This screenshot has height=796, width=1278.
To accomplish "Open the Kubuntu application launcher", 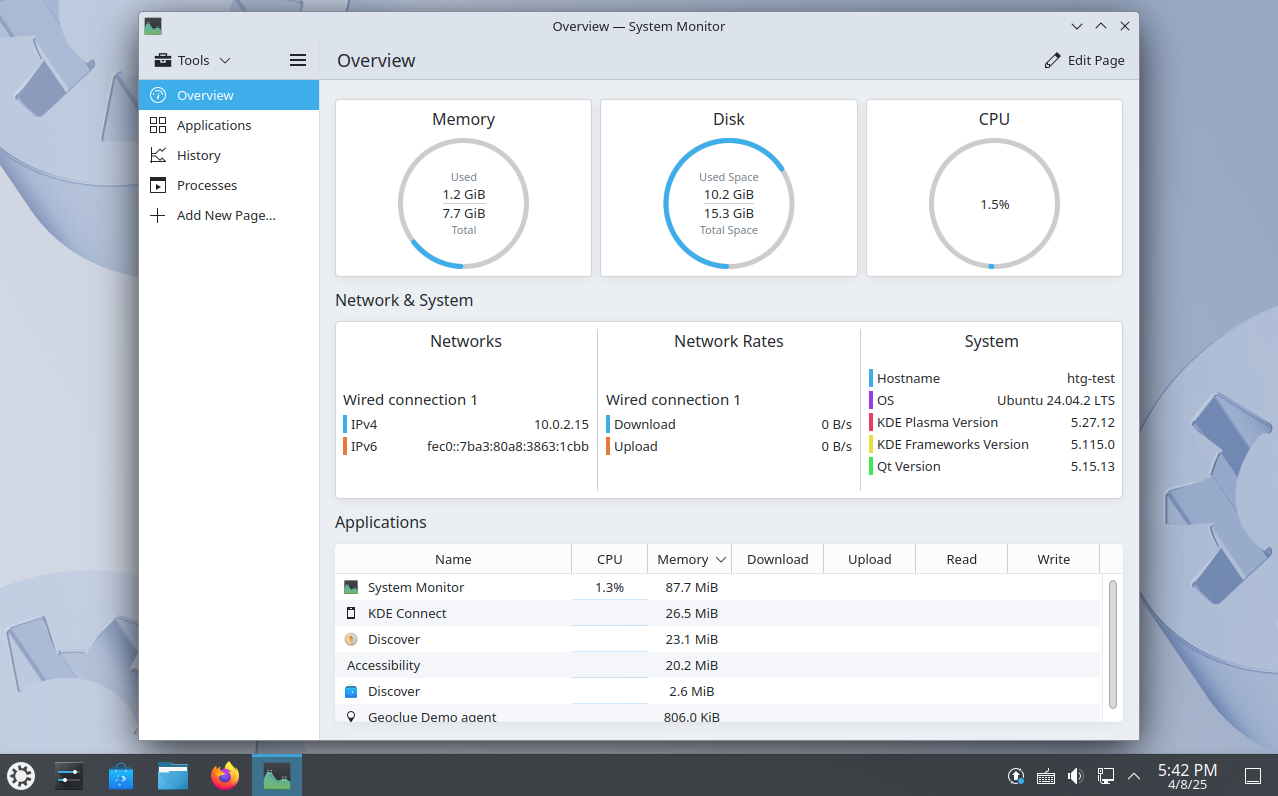I will (x=20, y=775).
